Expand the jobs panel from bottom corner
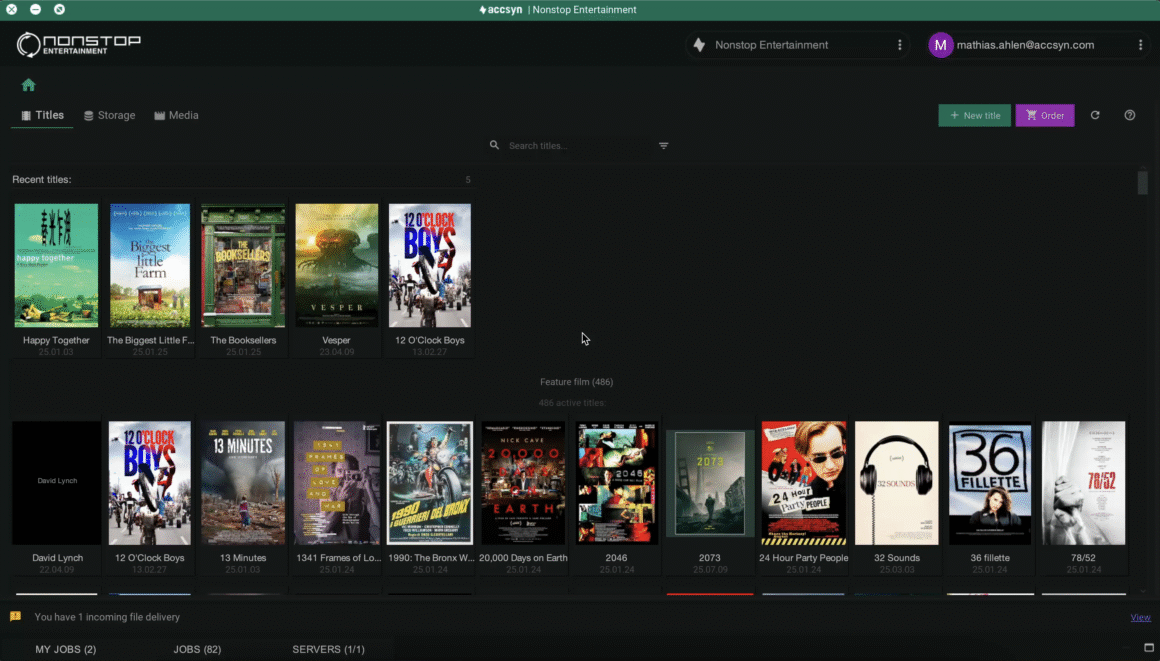 pyautogui.click(x=1148, y=648)
